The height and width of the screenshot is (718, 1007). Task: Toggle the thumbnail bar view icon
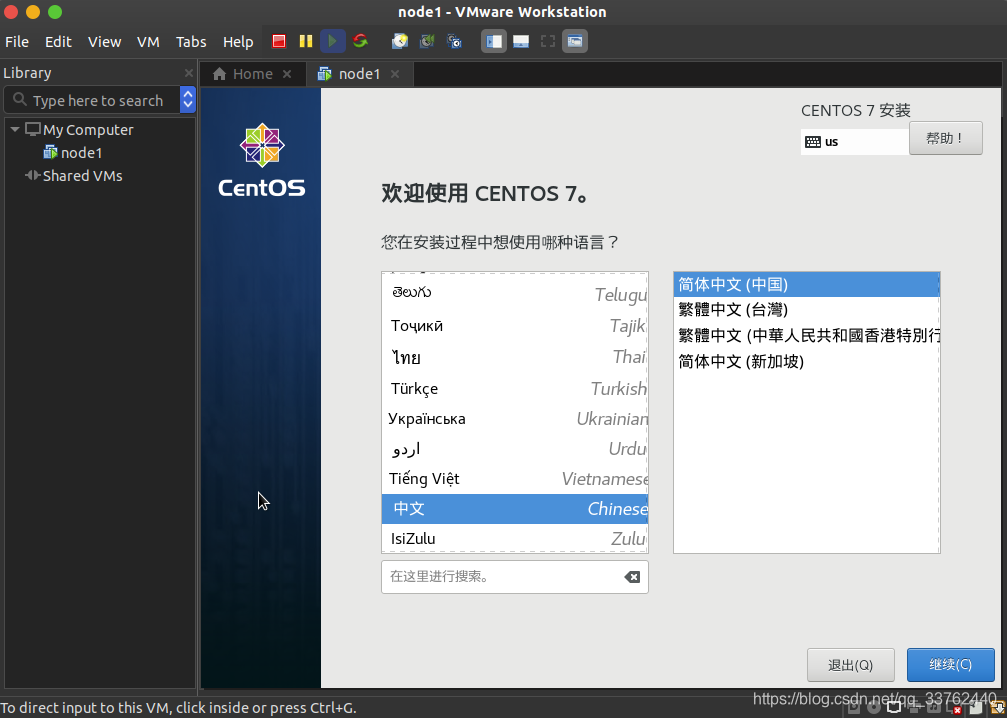(x=521, y=42)
